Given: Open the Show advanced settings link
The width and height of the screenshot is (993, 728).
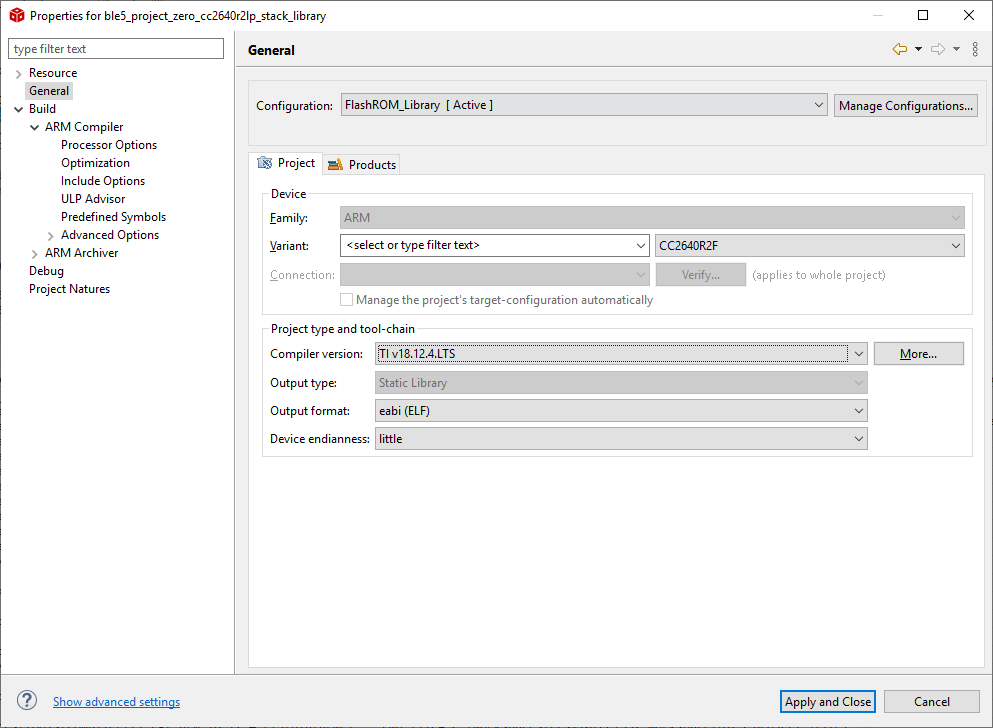Looking at the screenshot, I should click(116, 702).
